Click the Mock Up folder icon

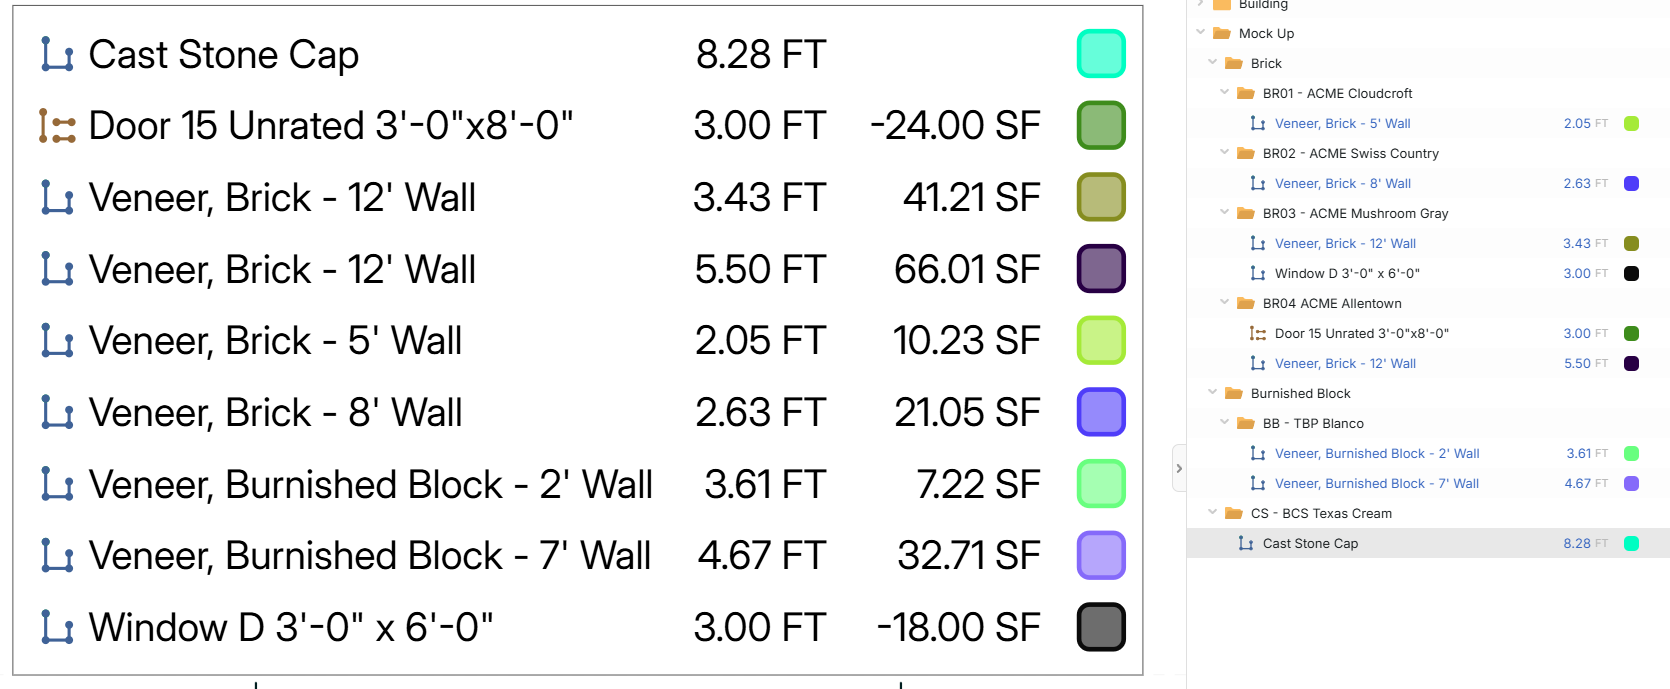1222,33
